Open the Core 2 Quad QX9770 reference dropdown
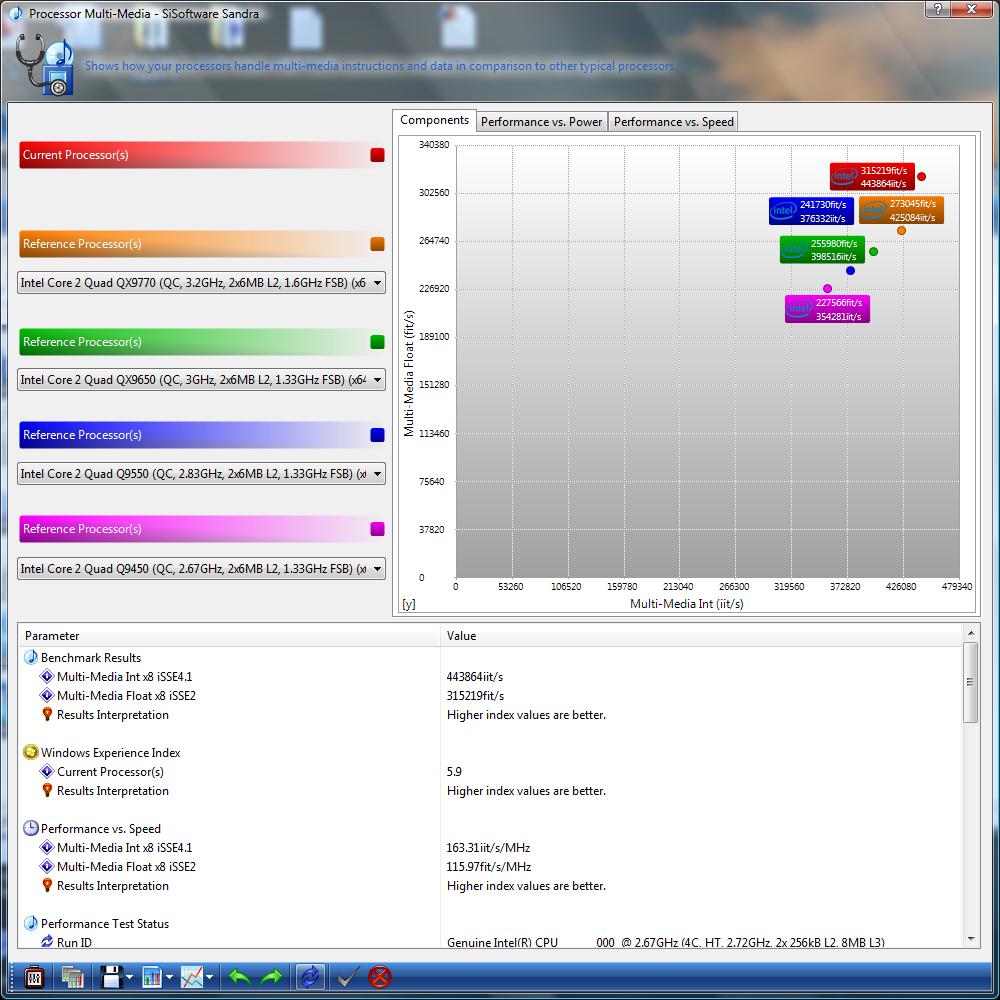Viewport: 1000px width, 1000px height. (202, 283)
